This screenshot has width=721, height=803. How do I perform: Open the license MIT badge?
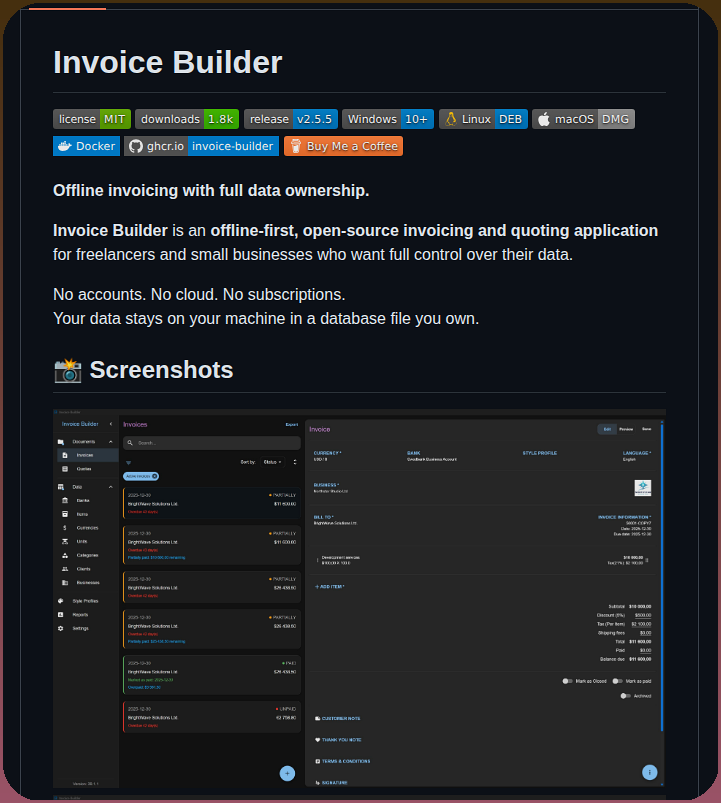pyautogui.click(x=92, y=119)
